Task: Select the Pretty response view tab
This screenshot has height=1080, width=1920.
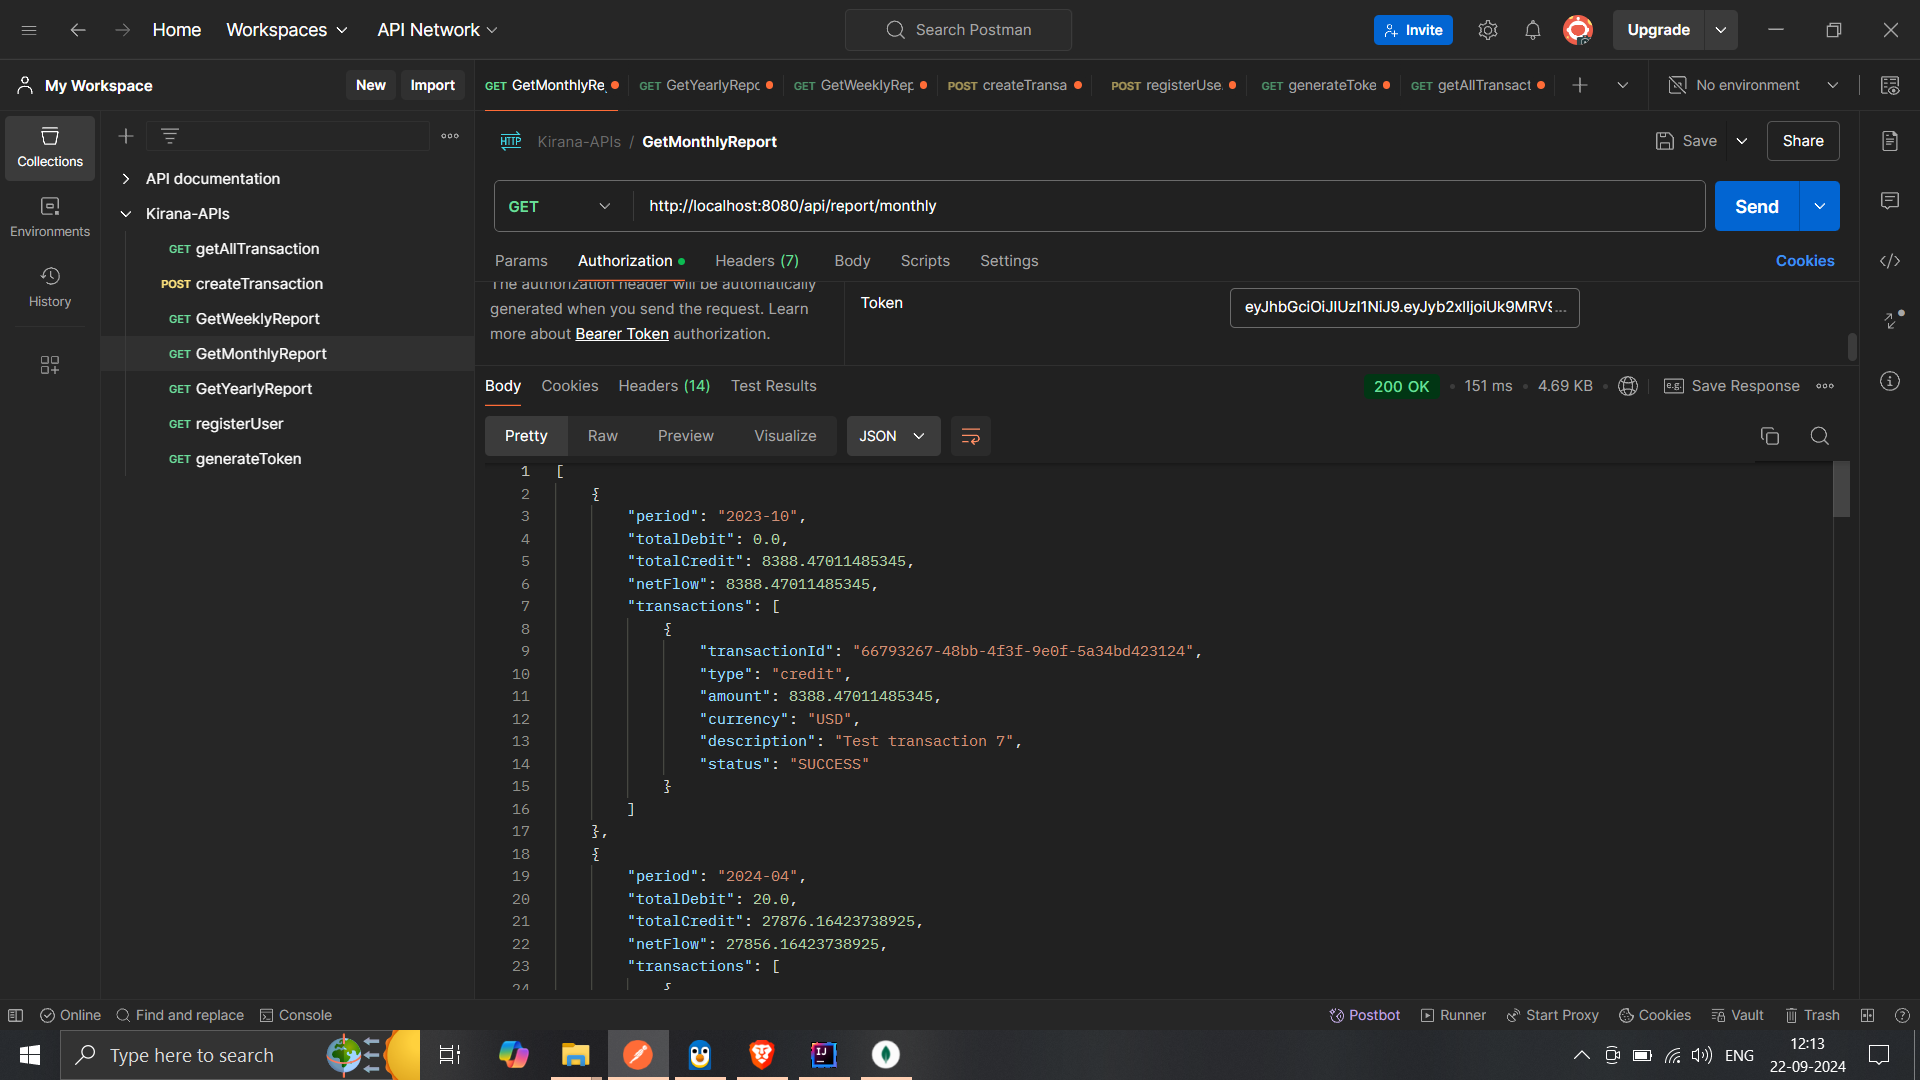Action: [525, 435]
